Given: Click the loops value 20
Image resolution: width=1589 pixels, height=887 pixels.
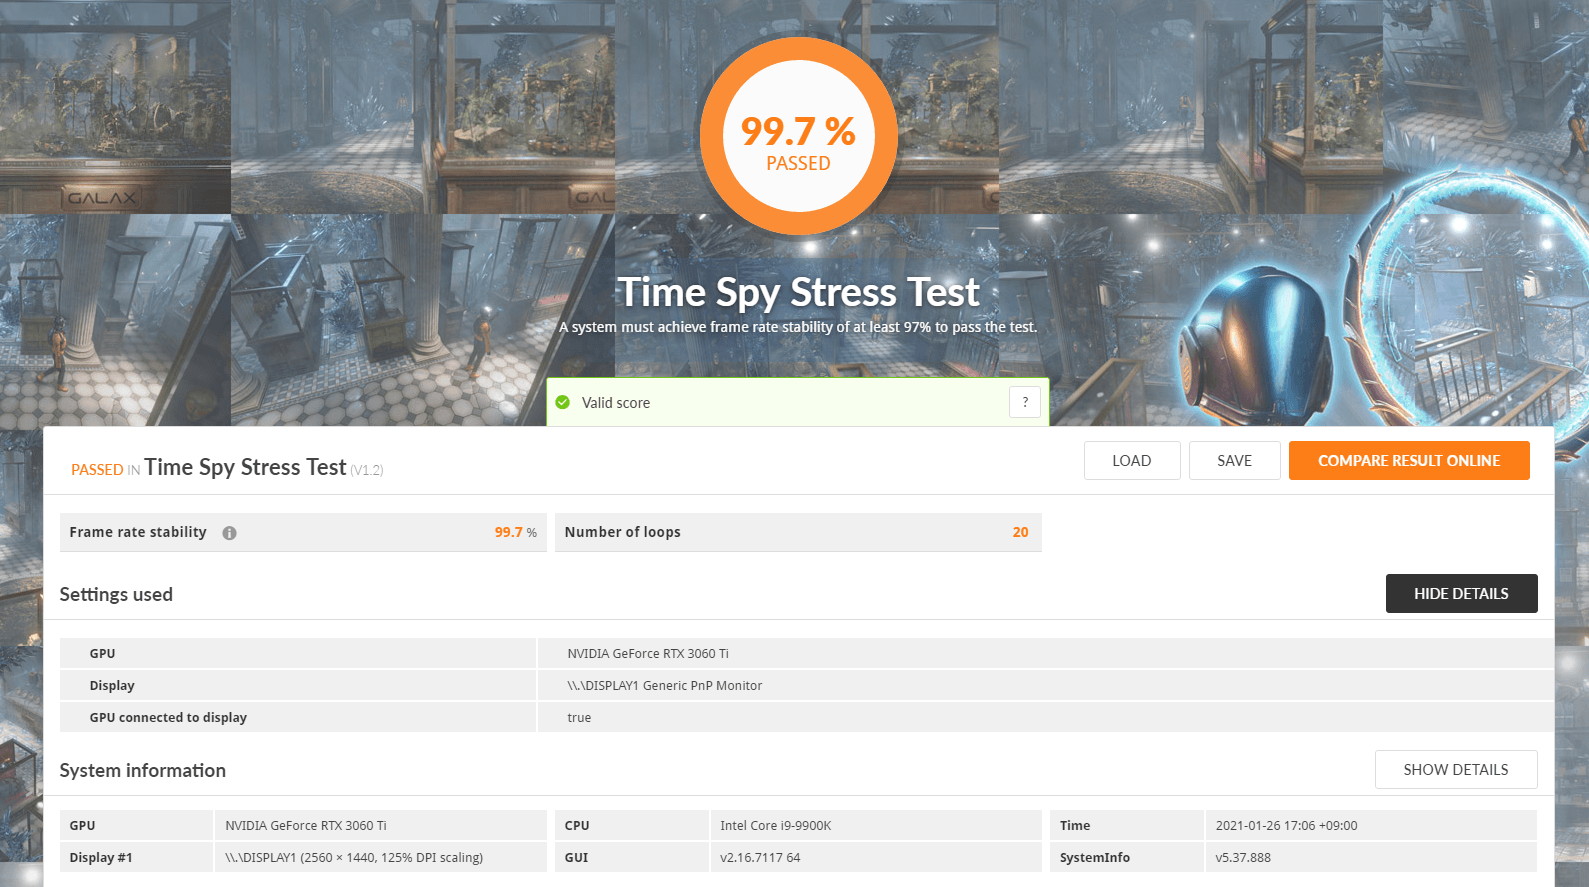Looking at the screenshot, I should pyautogui.click(x=1020, y=532).
